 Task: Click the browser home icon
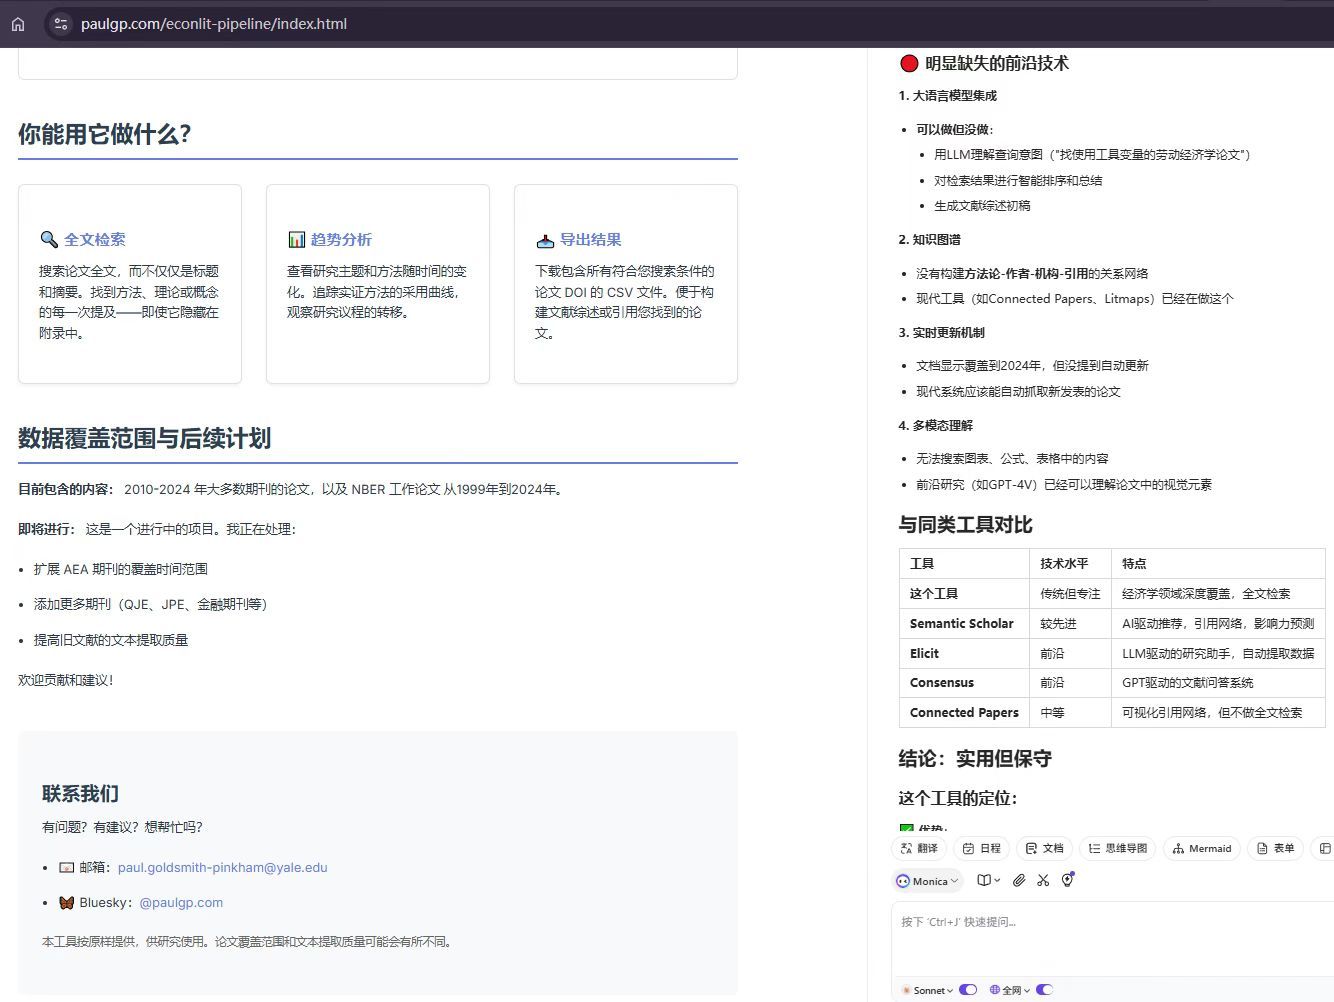click(x=18, y=24)
